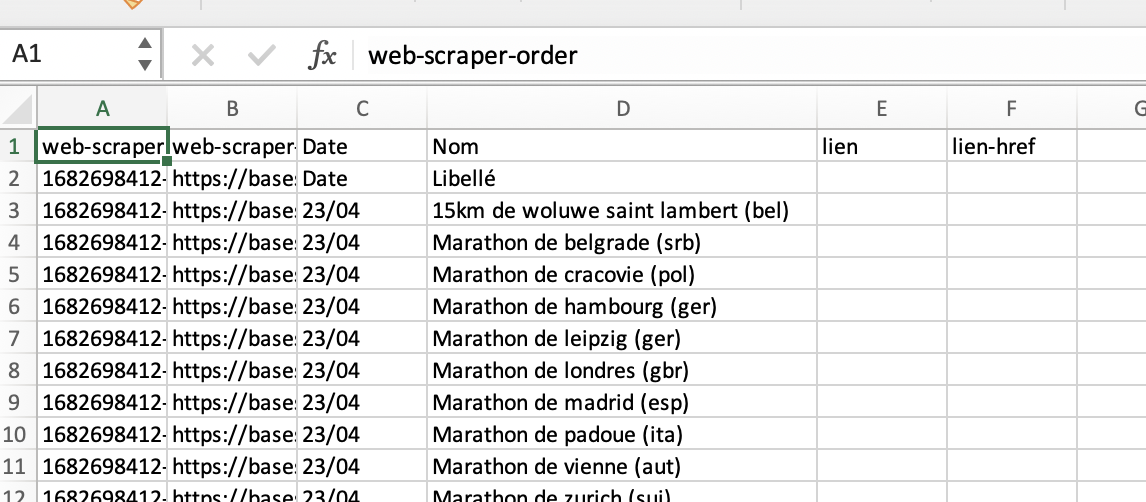Select column A header
Image resolution: width=1146 pixels, height=502 pixels.
pyautogui.click(x=102, y=108)
